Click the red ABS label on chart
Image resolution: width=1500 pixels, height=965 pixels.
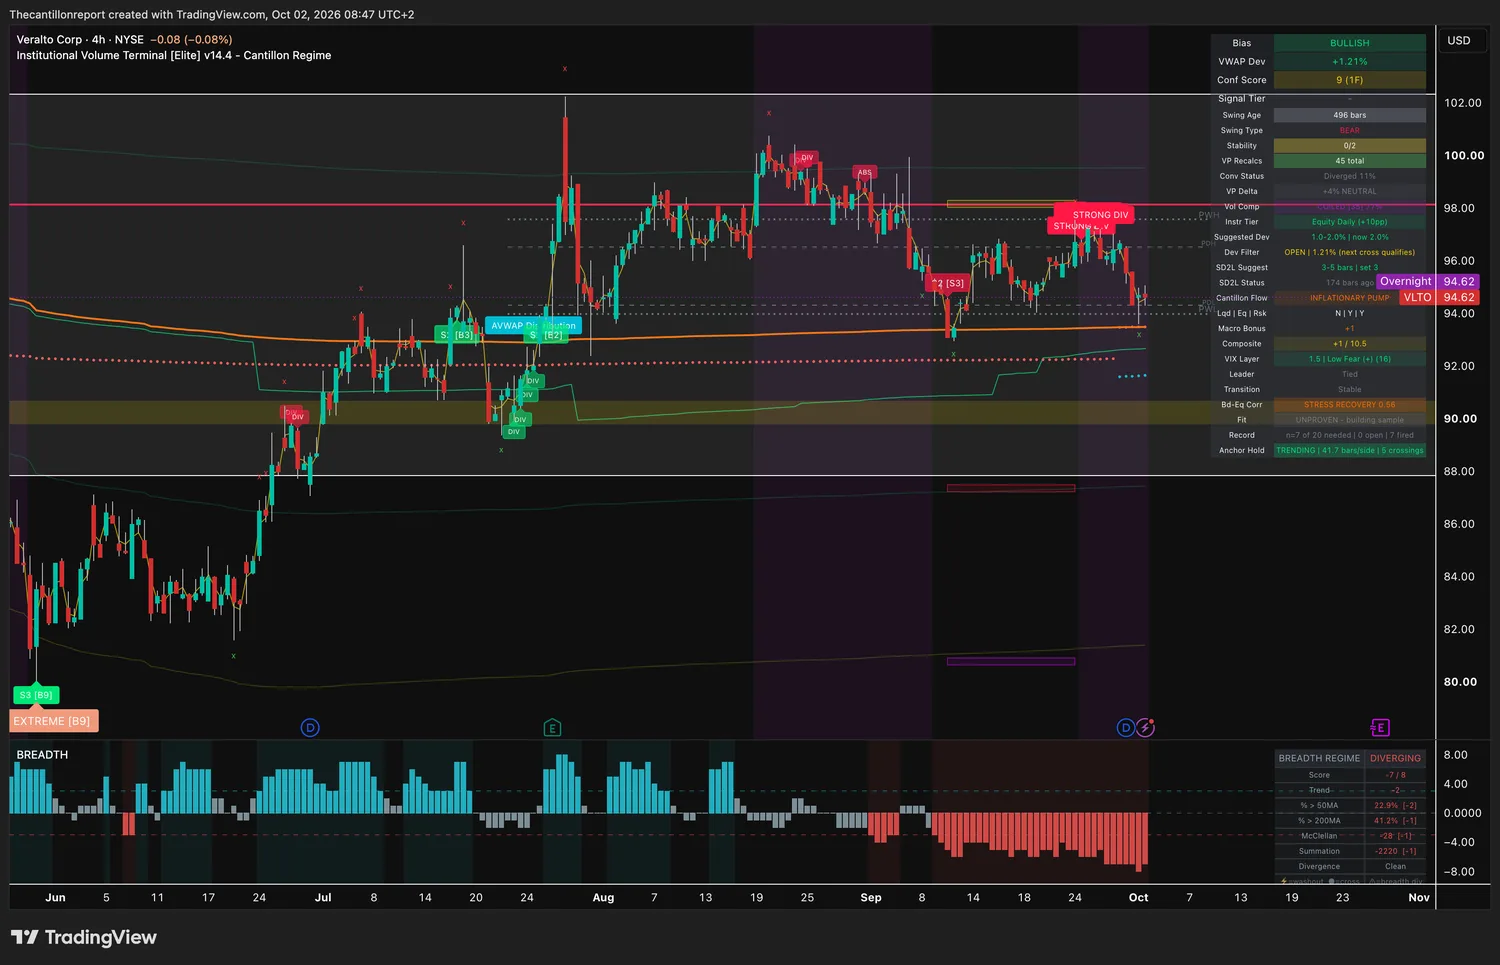pos(865,173)
